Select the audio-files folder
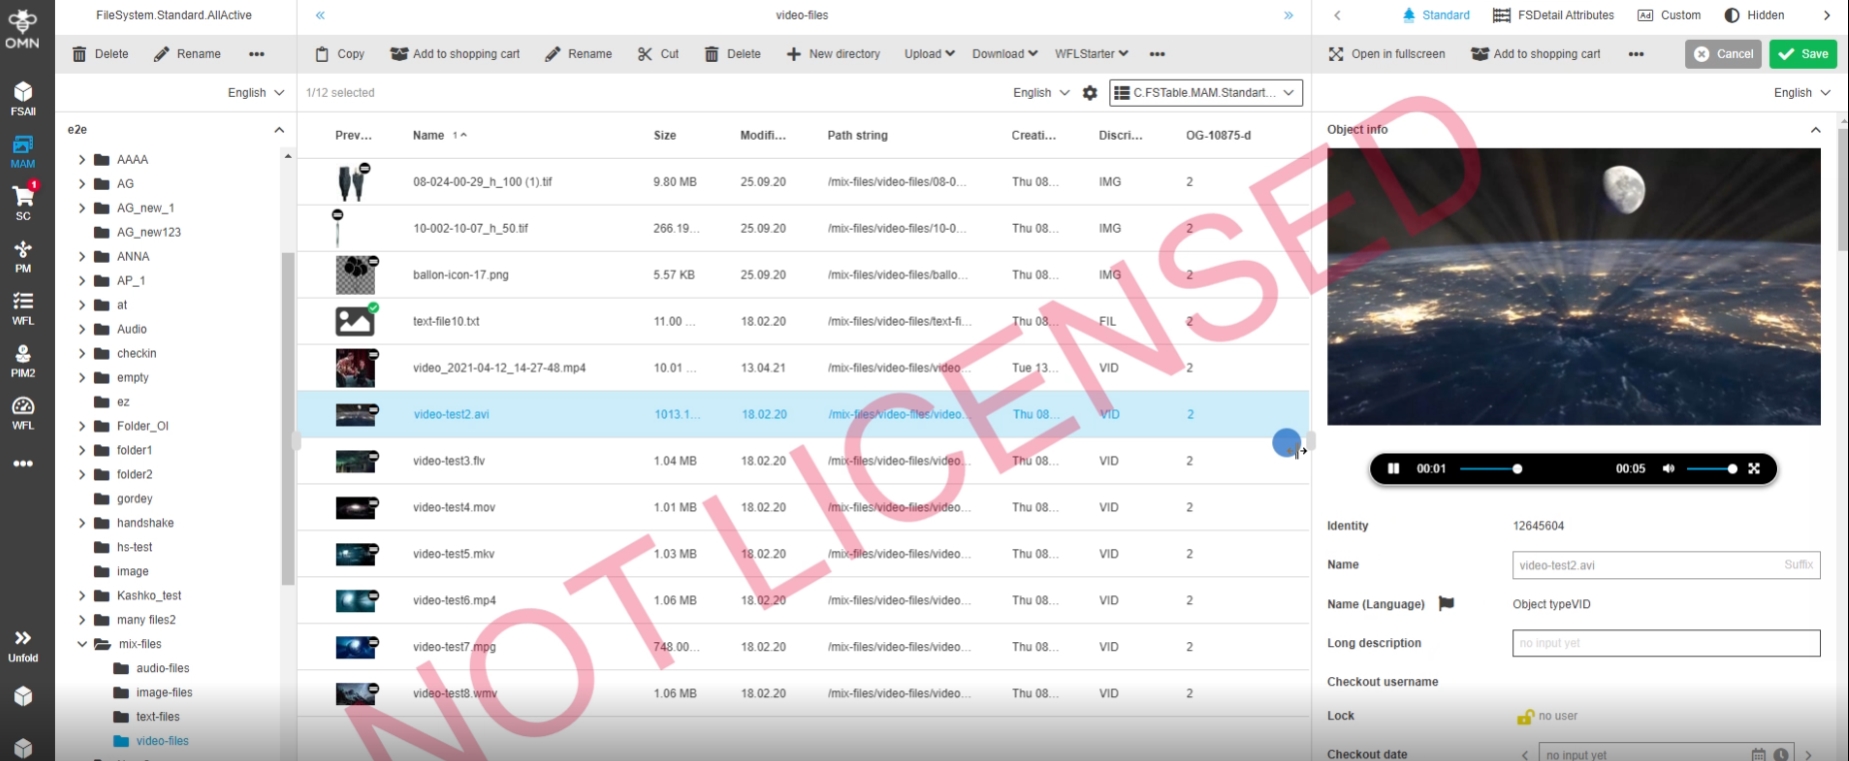The height and width of the screenshot is (761, 1849). [163, 668]
